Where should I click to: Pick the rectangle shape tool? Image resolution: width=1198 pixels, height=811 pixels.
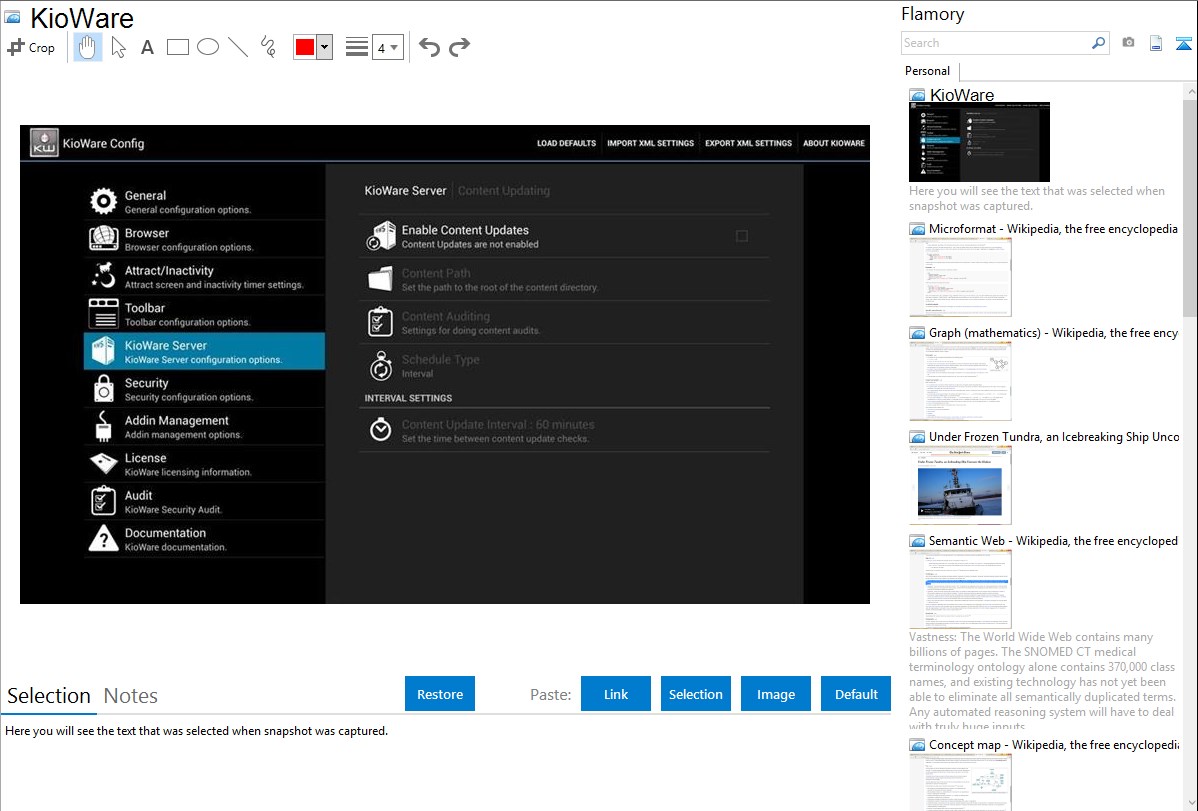point(177,47)
